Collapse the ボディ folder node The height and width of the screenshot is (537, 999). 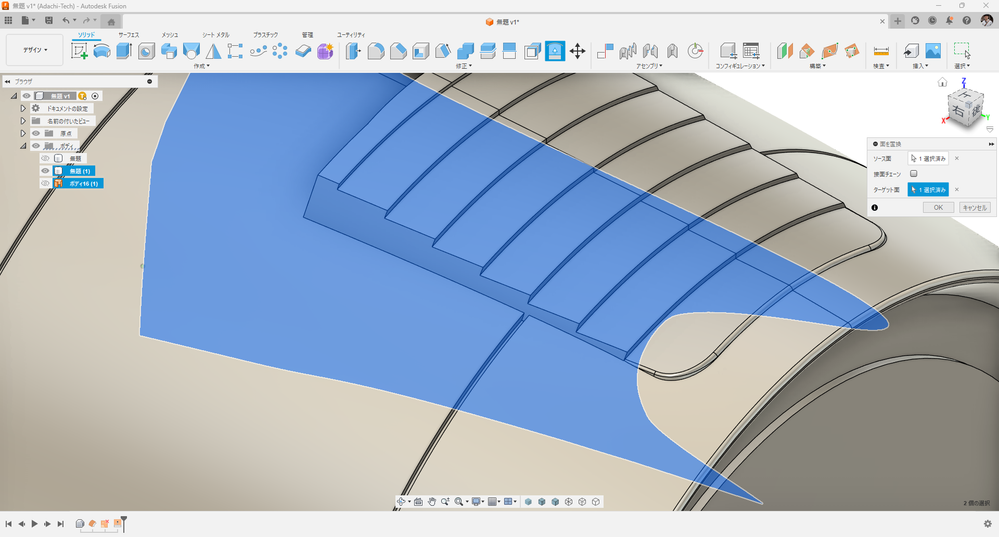[23, 146]
